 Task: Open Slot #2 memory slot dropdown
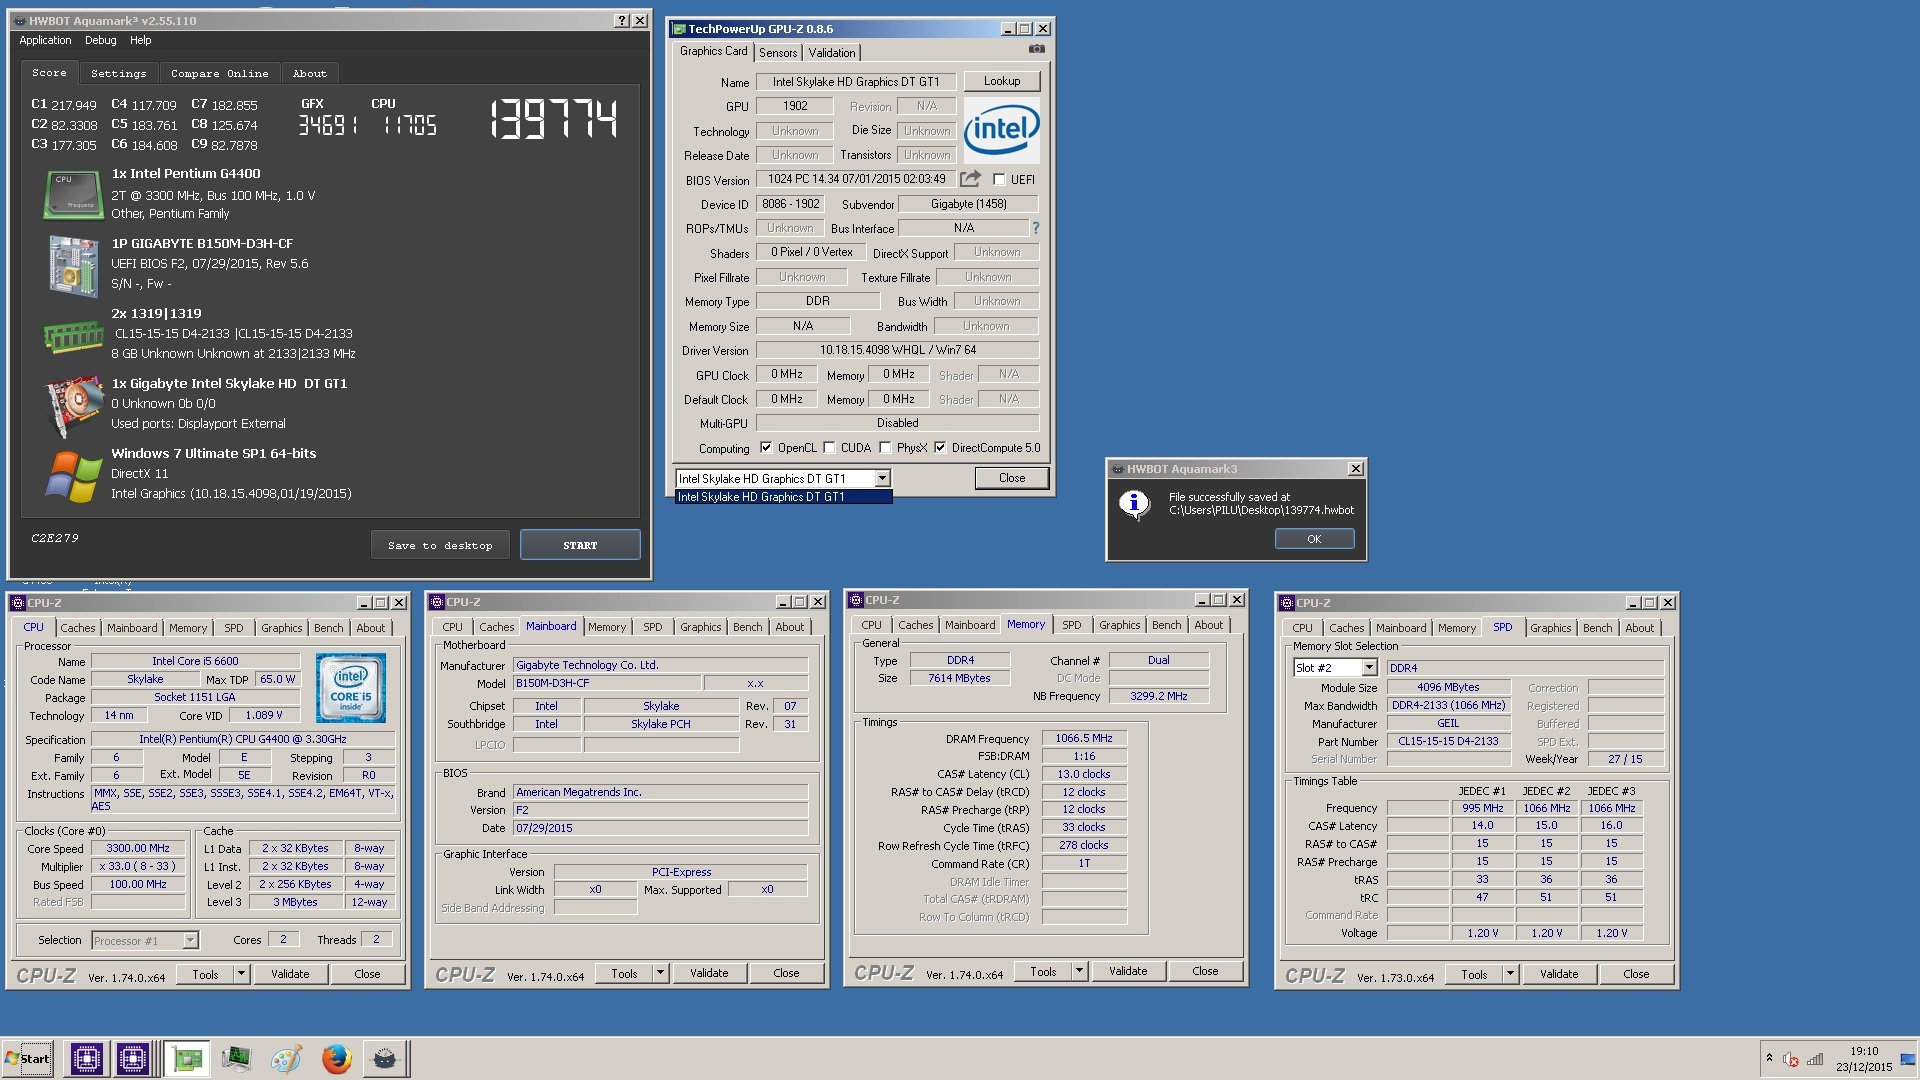tap(1369, 668)
